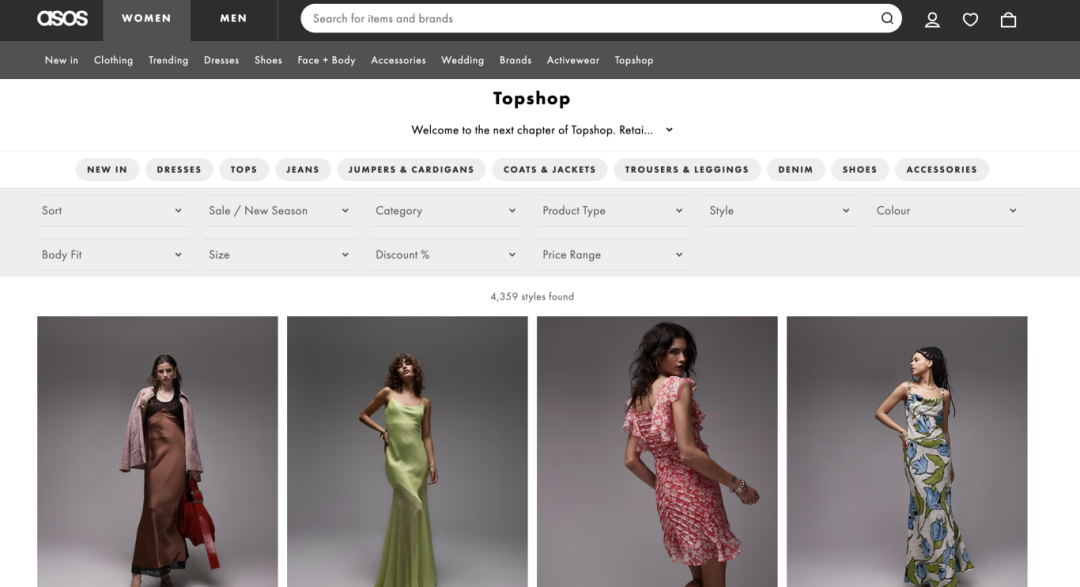The height and width of the screenshot is (587, 1080).
Task: Click the DENIM category pill
Action: (795, 170)
